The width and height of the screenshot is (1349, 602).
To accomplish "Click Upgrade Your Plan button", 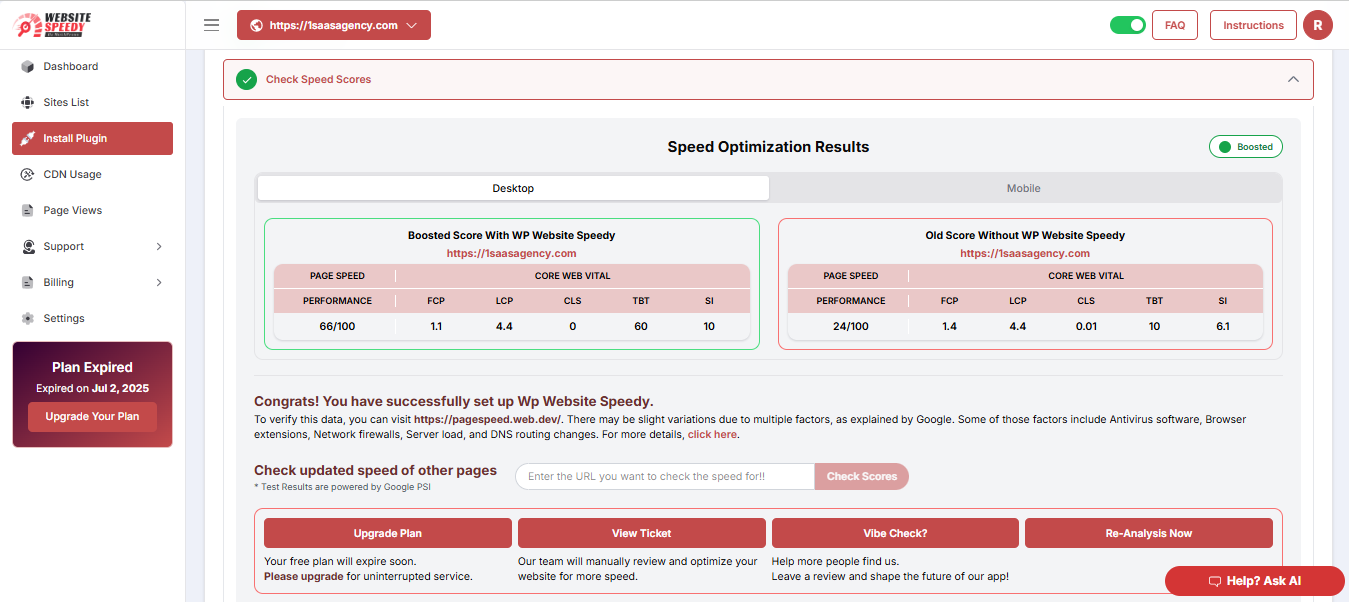I will coord(92,417).
